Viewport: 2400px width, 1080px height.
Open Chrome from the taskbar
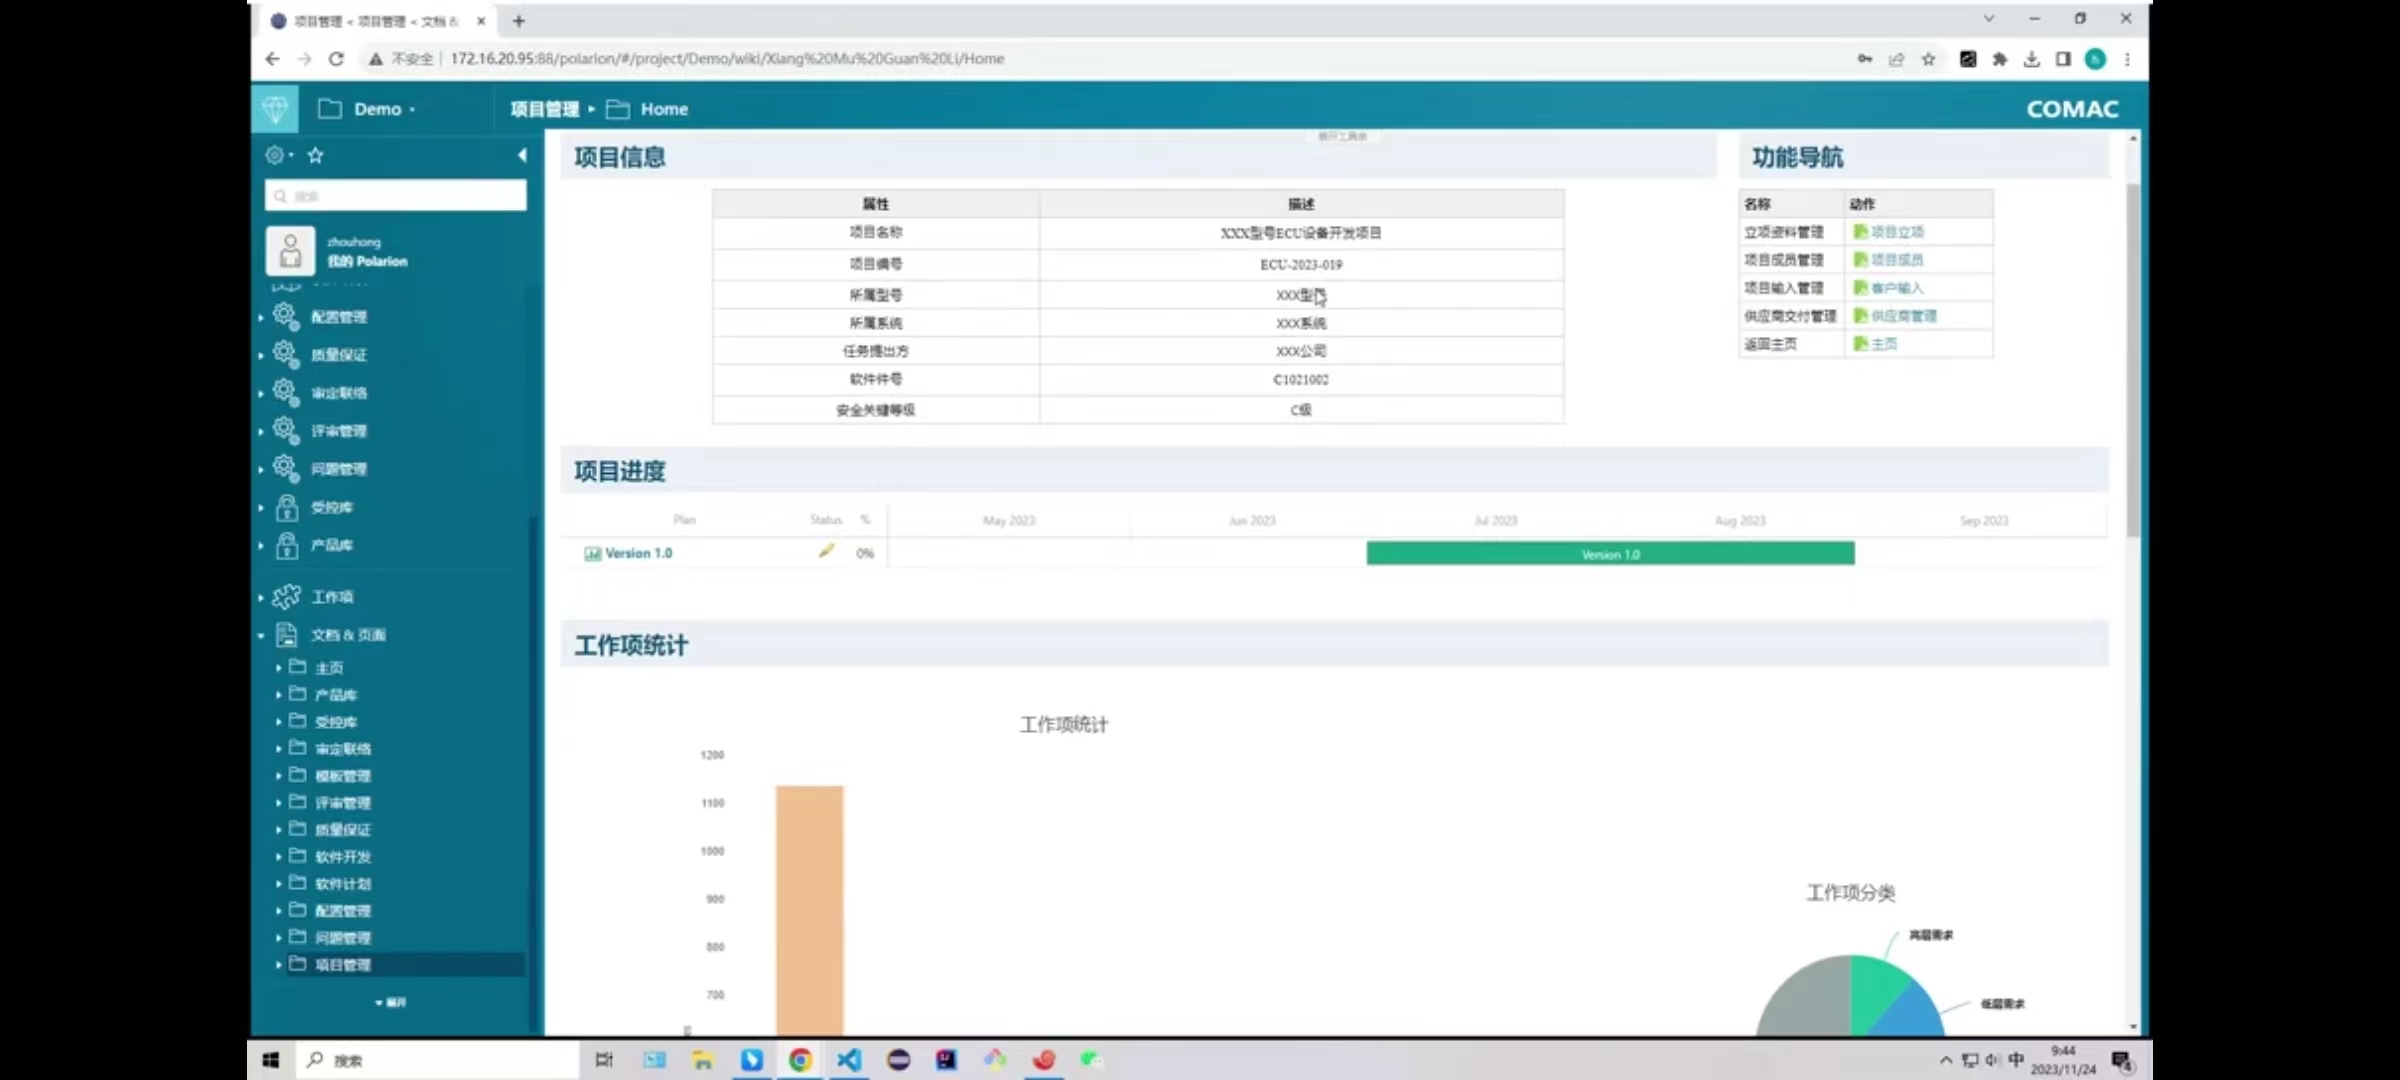800,1060
